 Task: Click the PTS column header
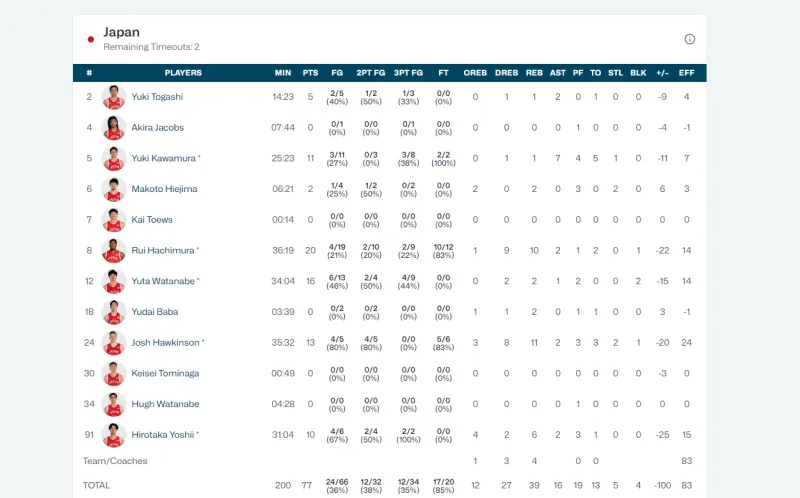click(x=310, y=73)
